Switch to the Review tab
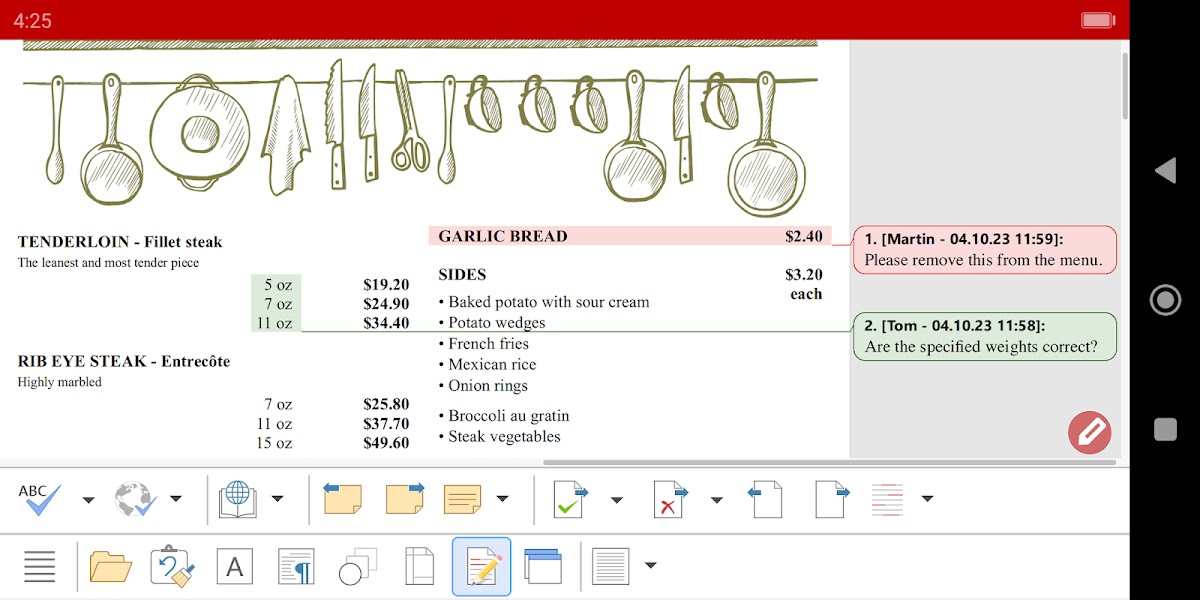This screenshot has width=1200, height=600. [x=481, y=566]
